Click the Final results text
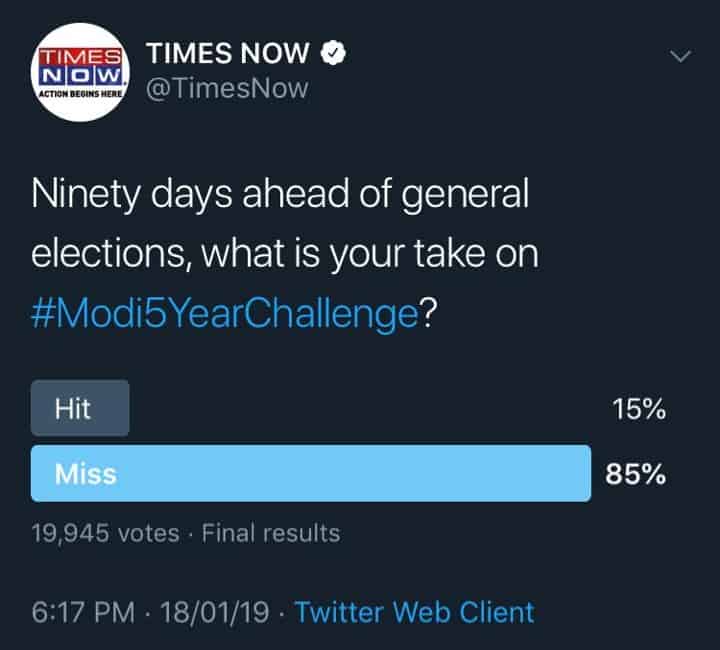This screenshot has width=720, height=650. click(271, 533)
